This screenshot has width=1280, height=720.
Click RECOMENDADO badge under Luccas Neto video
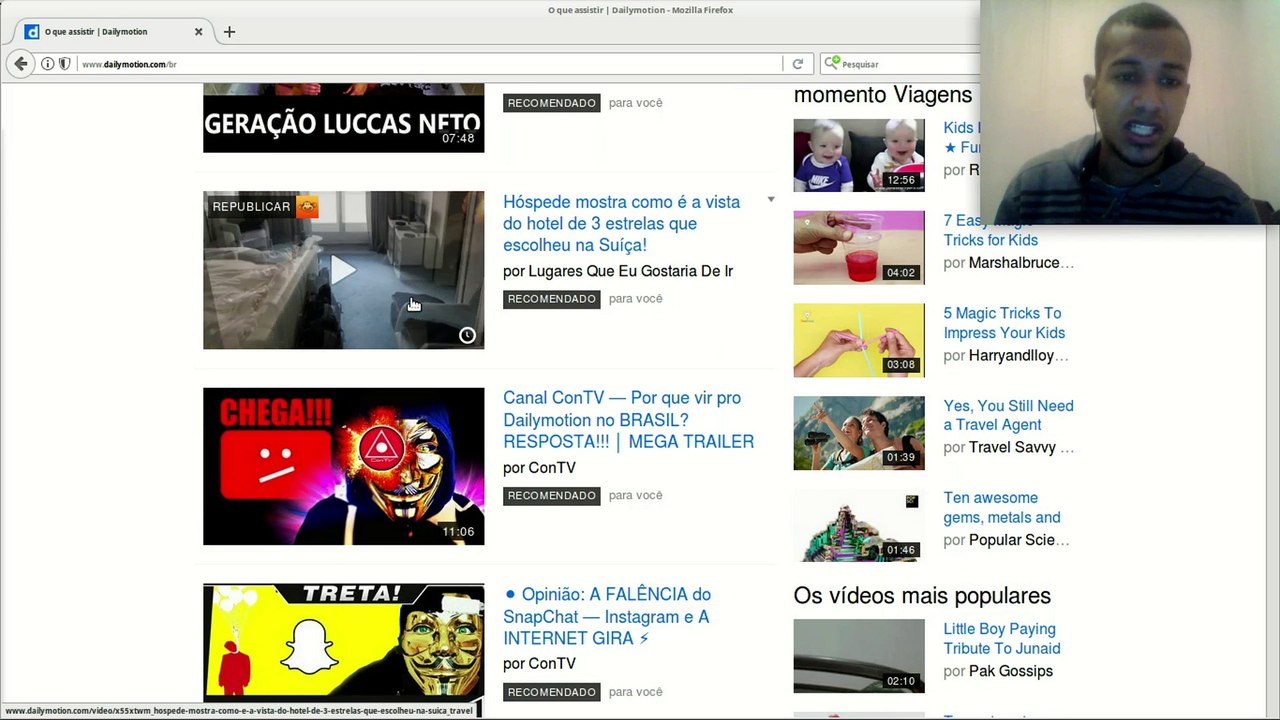coord(551,103)
